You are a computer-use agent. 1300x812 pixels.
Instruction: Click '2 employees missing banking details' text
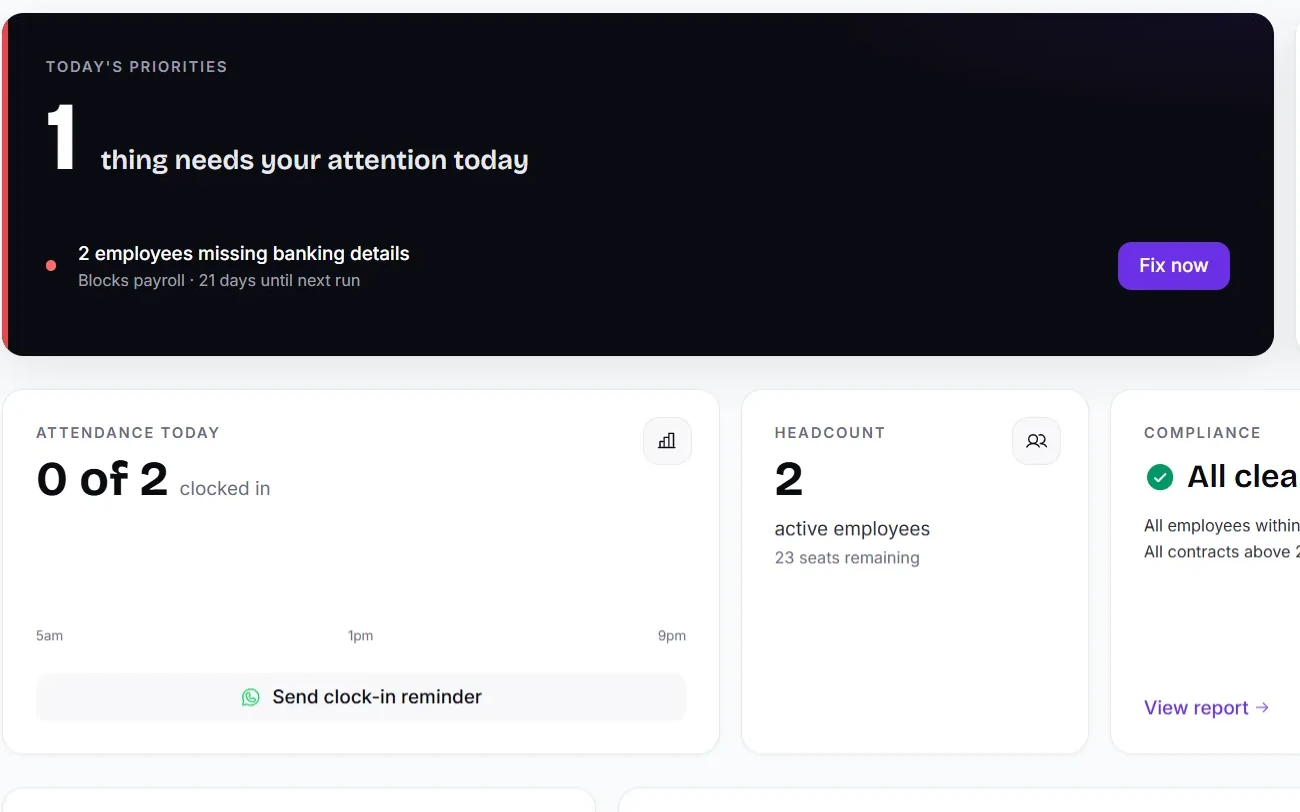[244, 254]
